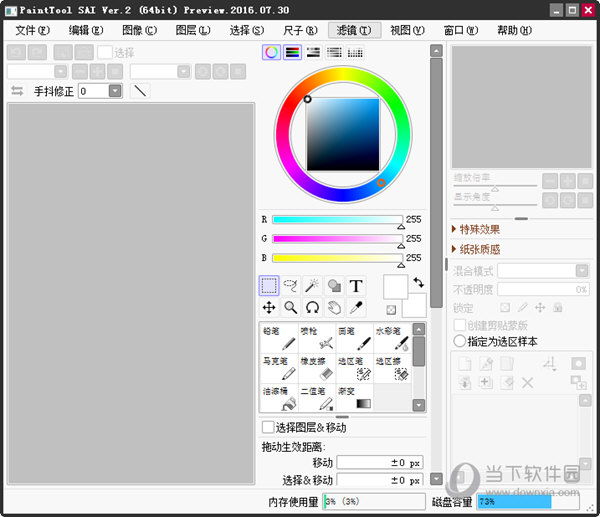Select the eyedropper color picker tool
Screen dimensions: 600x517
355,308
